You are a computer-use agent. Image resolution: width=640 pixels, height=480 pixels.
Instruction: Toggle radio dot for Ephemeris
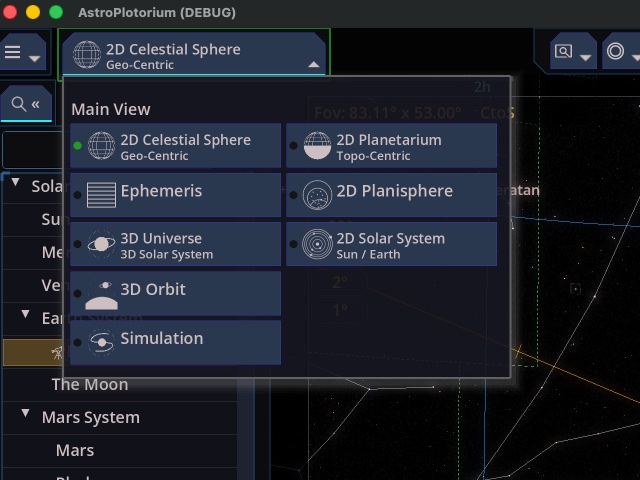click(x=78, y=195)
